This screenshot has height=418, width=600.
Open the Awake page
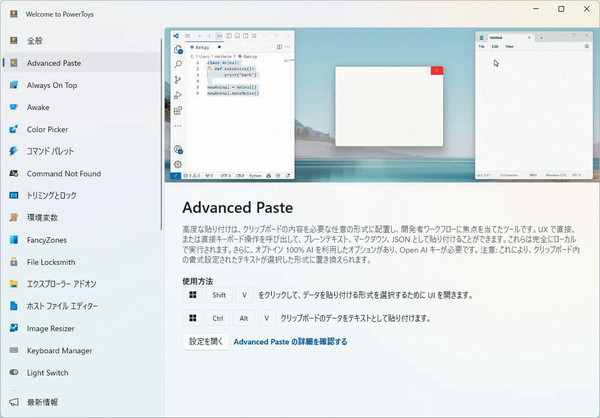[x=82, y=107]
